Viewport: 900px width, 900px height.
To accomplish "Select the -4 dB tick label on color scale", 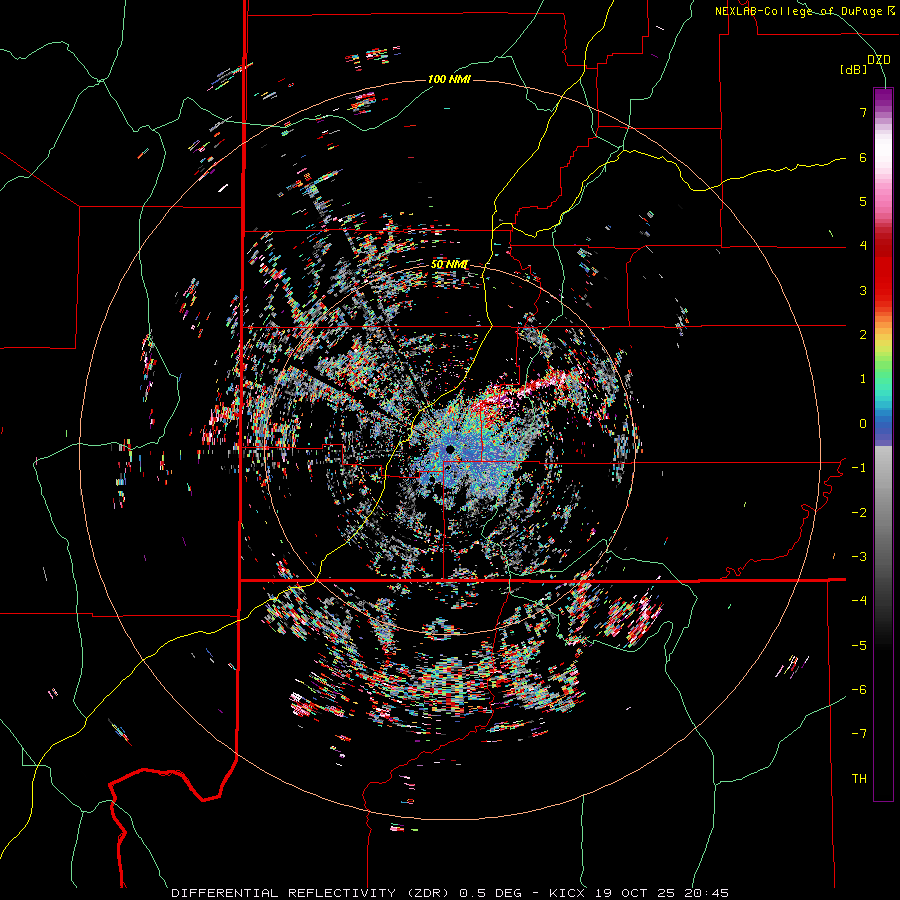I will [859, 601].
